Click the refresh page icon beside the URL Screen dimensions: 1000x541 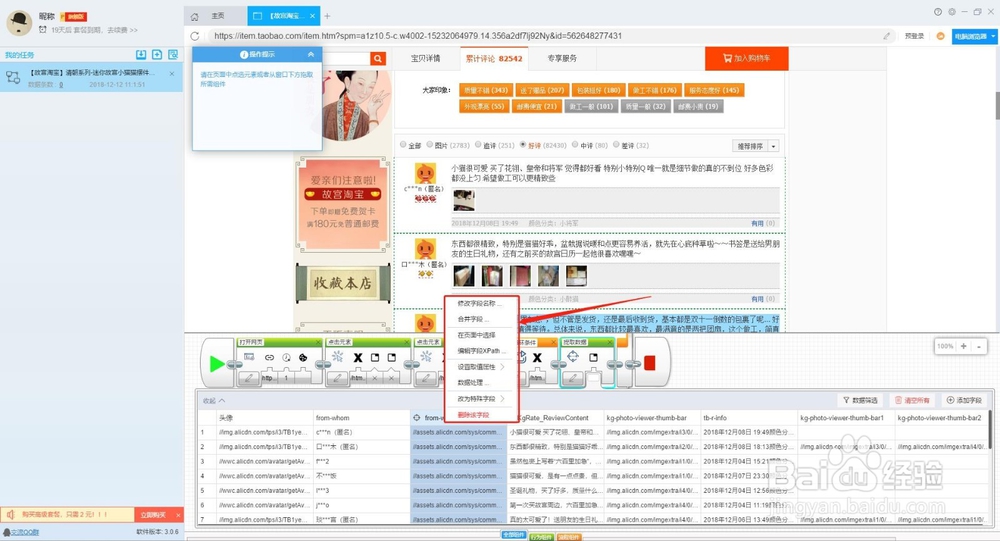pyautogui.click(x=195, y=36)
